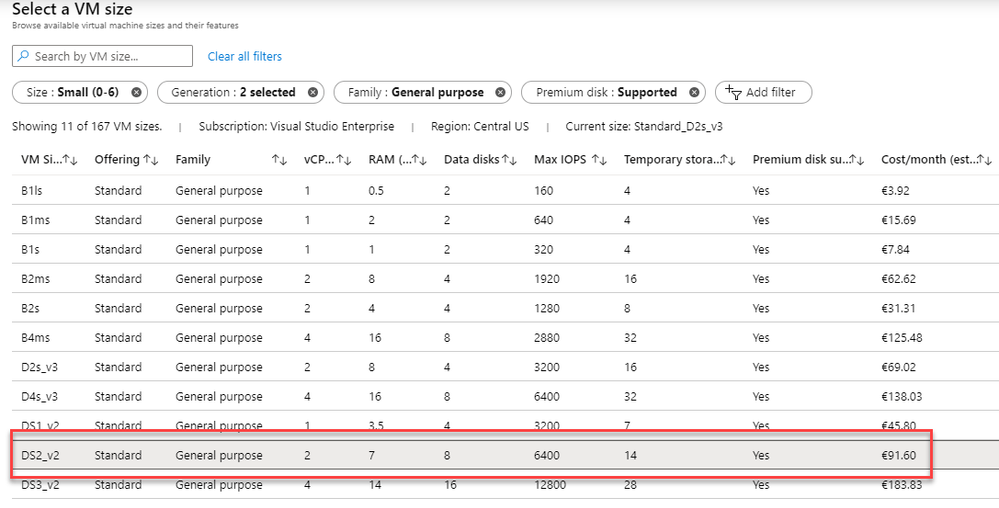Image resolution: width=999 pixels, height=508 pixels.
Task: Sort by Data disks column arrows
Action: click(x=508, y=160)
